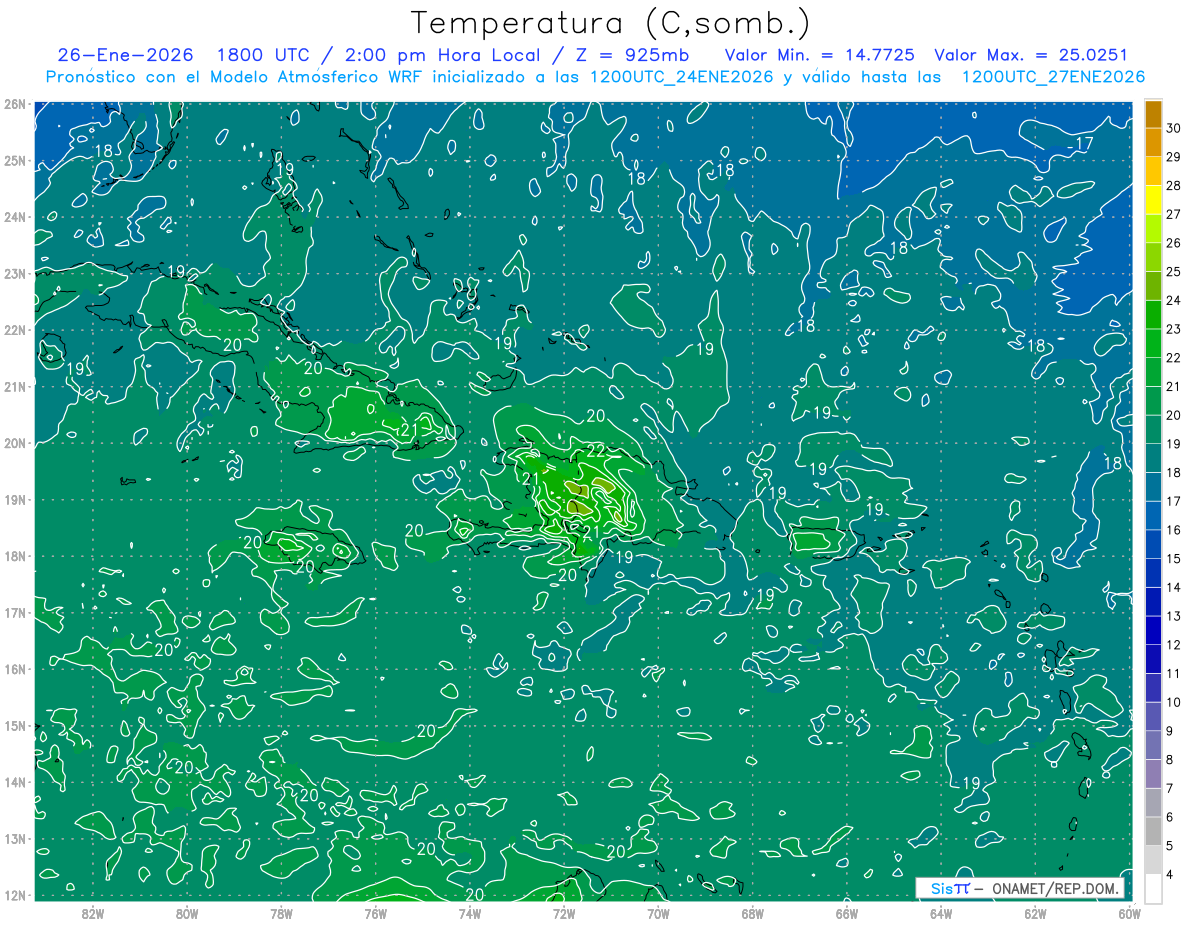The image size is (1200, 927).
Task: Click the "82W" longitude label
Action: (x=93, y=913)
